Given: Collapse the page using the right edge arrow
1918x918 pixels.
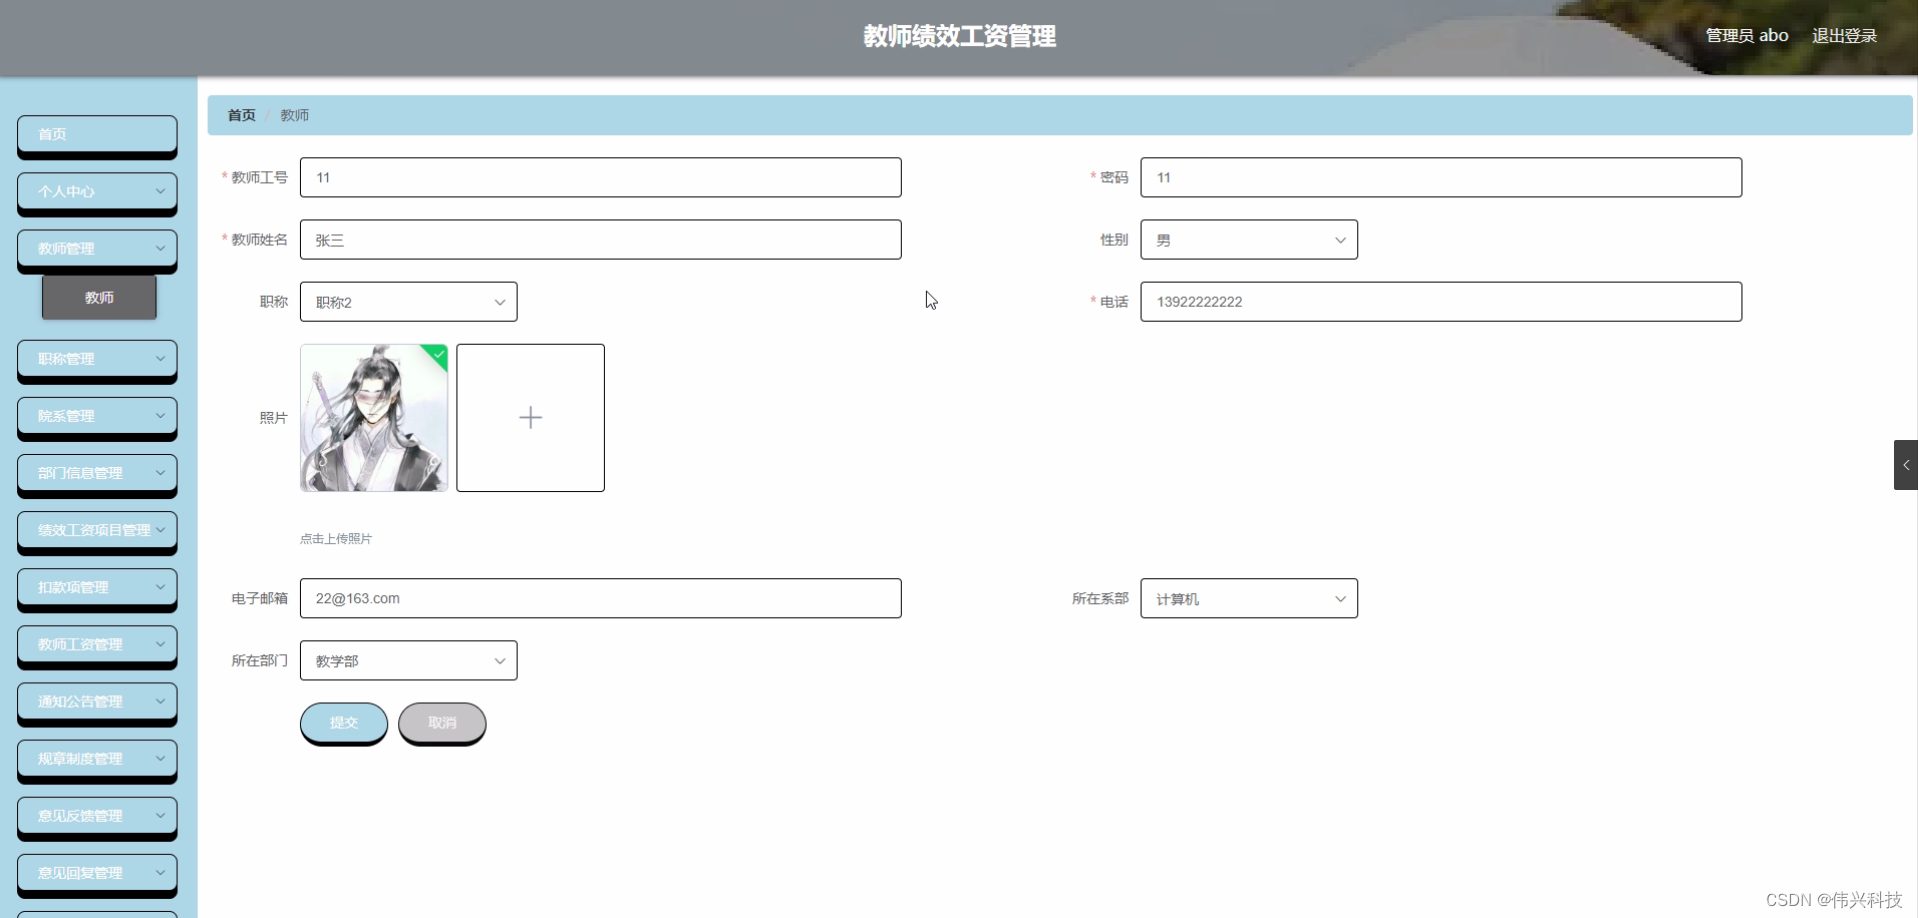Looking at the screenshot, I should (1906, 464).
